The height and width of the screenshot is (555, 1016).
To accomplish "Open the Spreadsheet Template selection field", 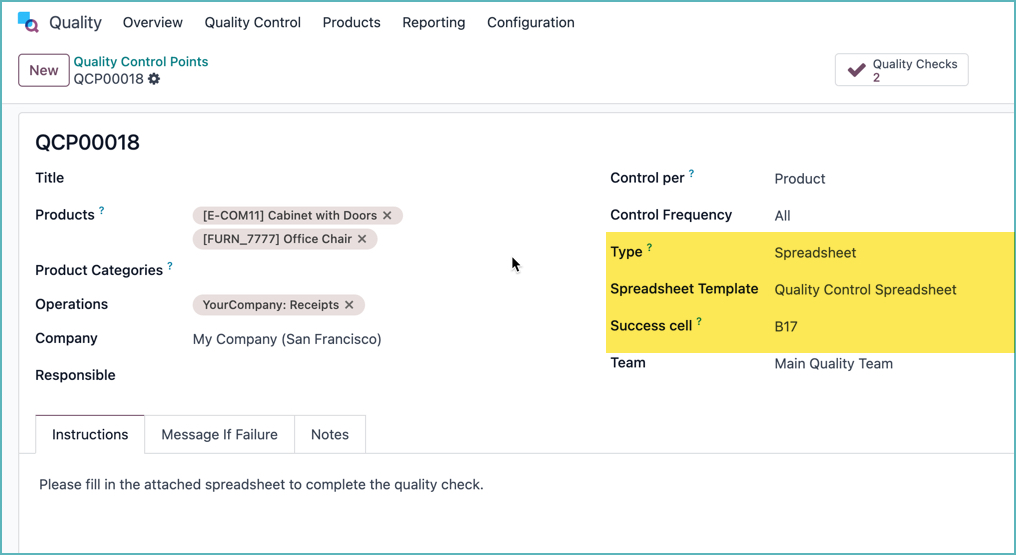I will click(x=880, y=290).
